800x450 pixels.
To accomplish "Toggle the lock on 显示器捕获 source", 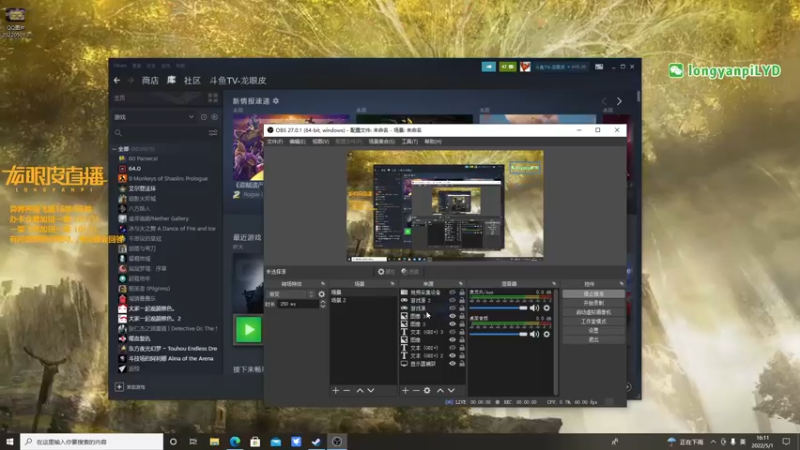I will pos(462,364).
